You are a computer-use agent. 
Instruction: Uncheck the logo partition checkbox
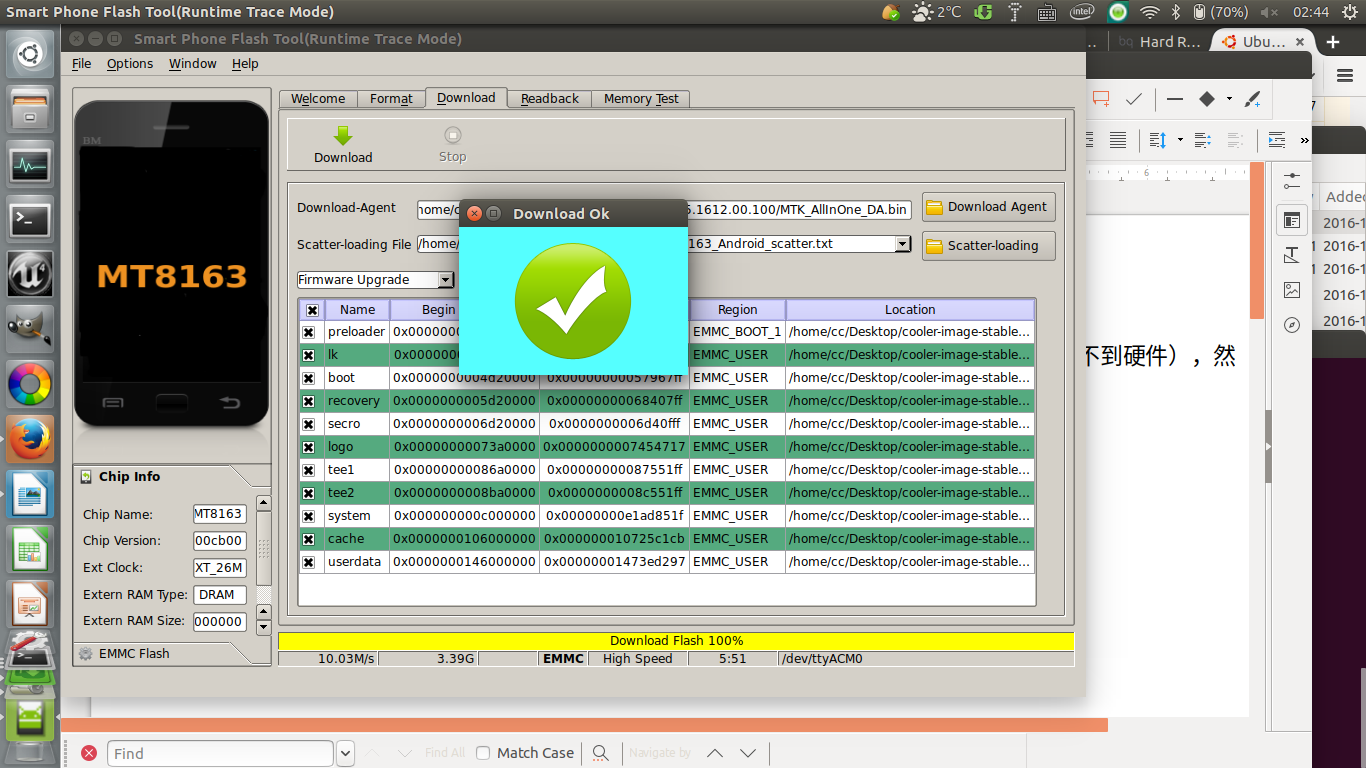pyautogui.click(x=309, y=447)
